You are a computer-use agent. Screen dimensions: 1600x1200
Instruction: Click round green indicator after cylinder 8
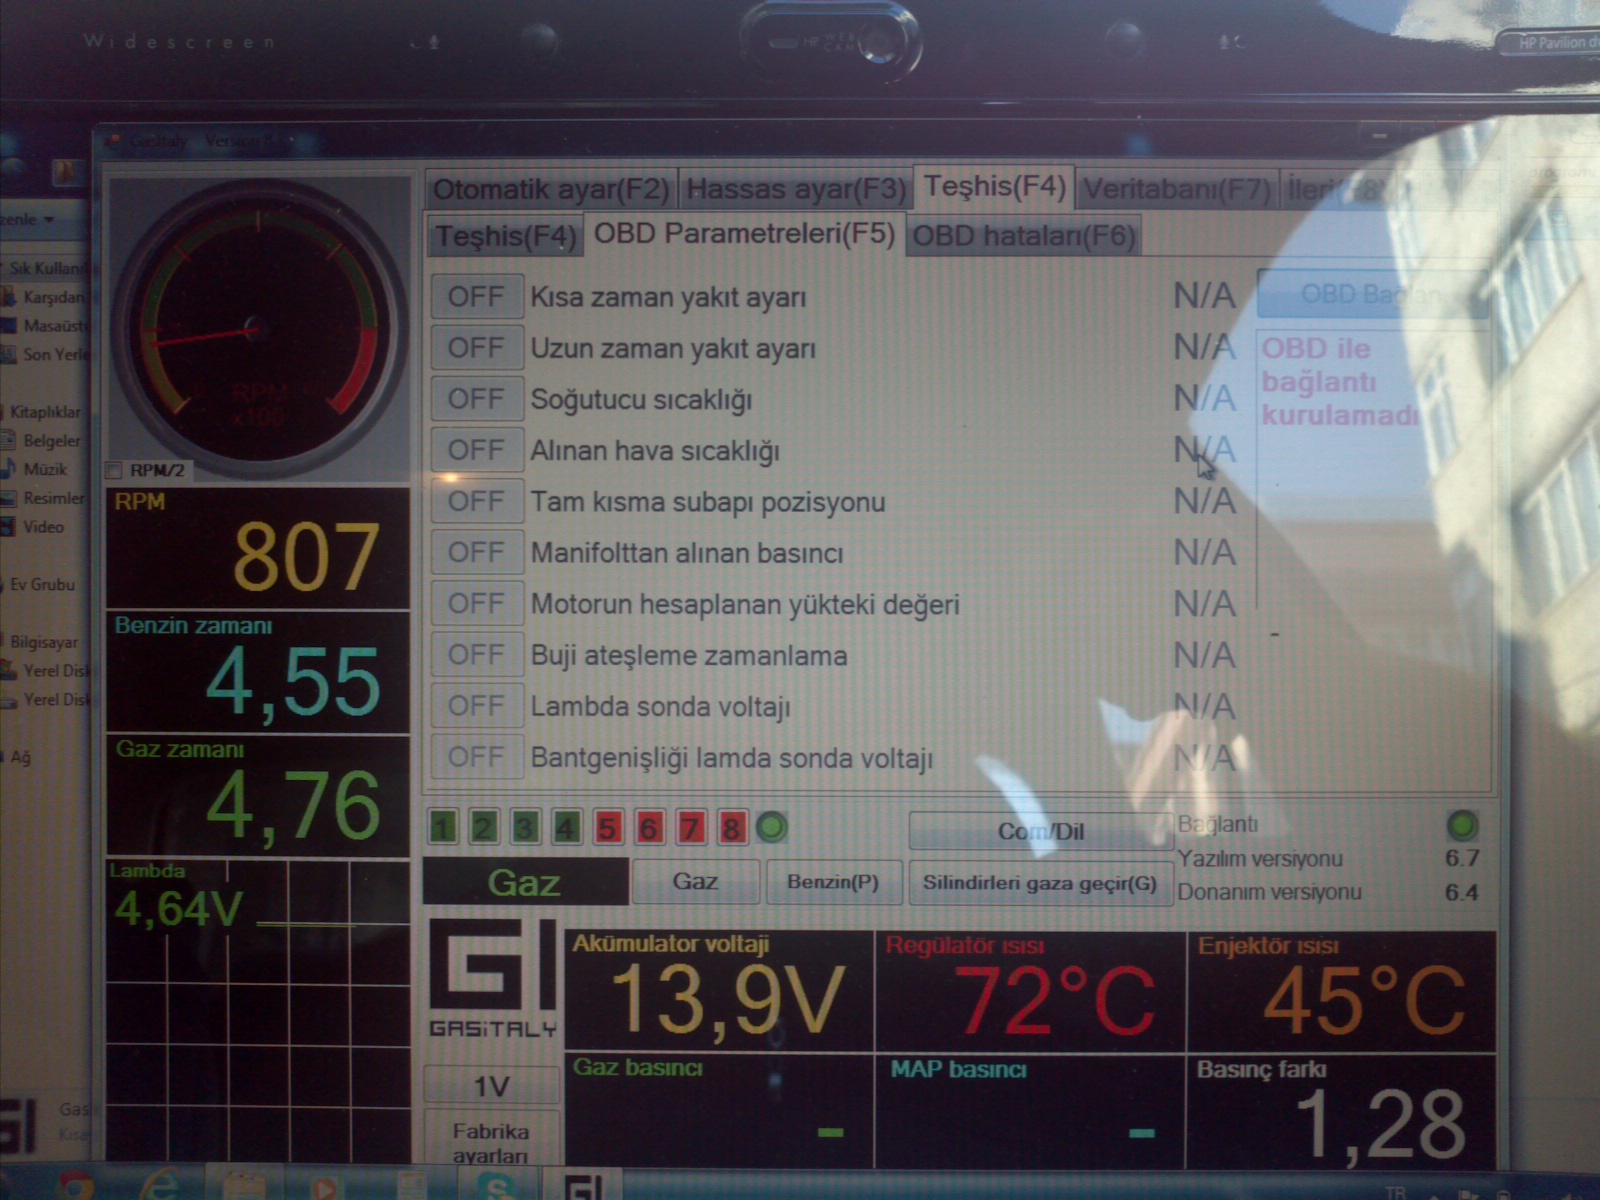click(772, 827)
